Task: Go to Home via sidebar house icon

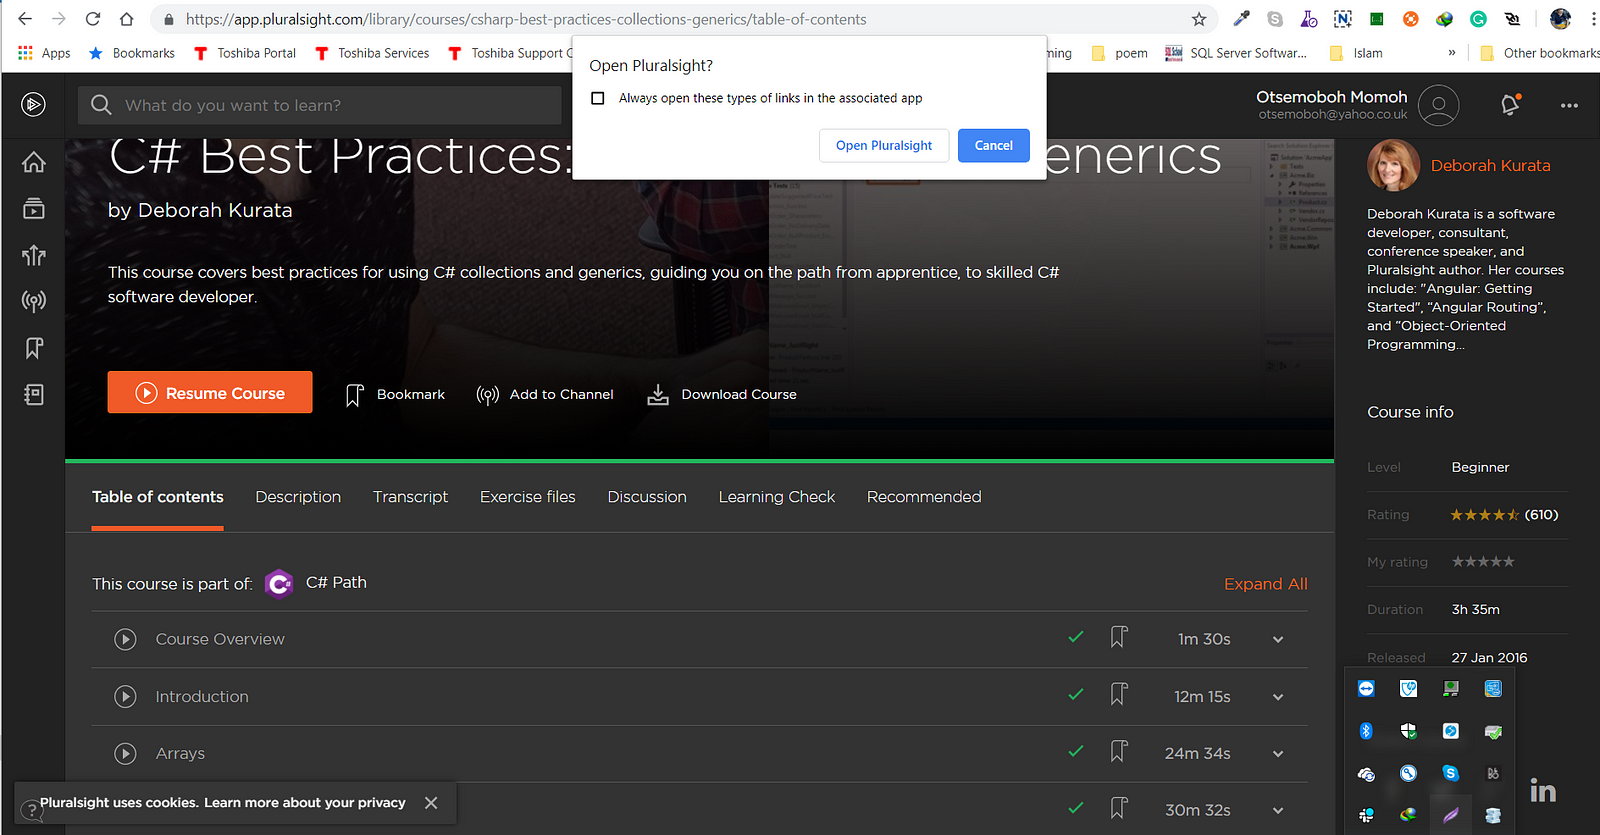Action: [x=34, y=162]
